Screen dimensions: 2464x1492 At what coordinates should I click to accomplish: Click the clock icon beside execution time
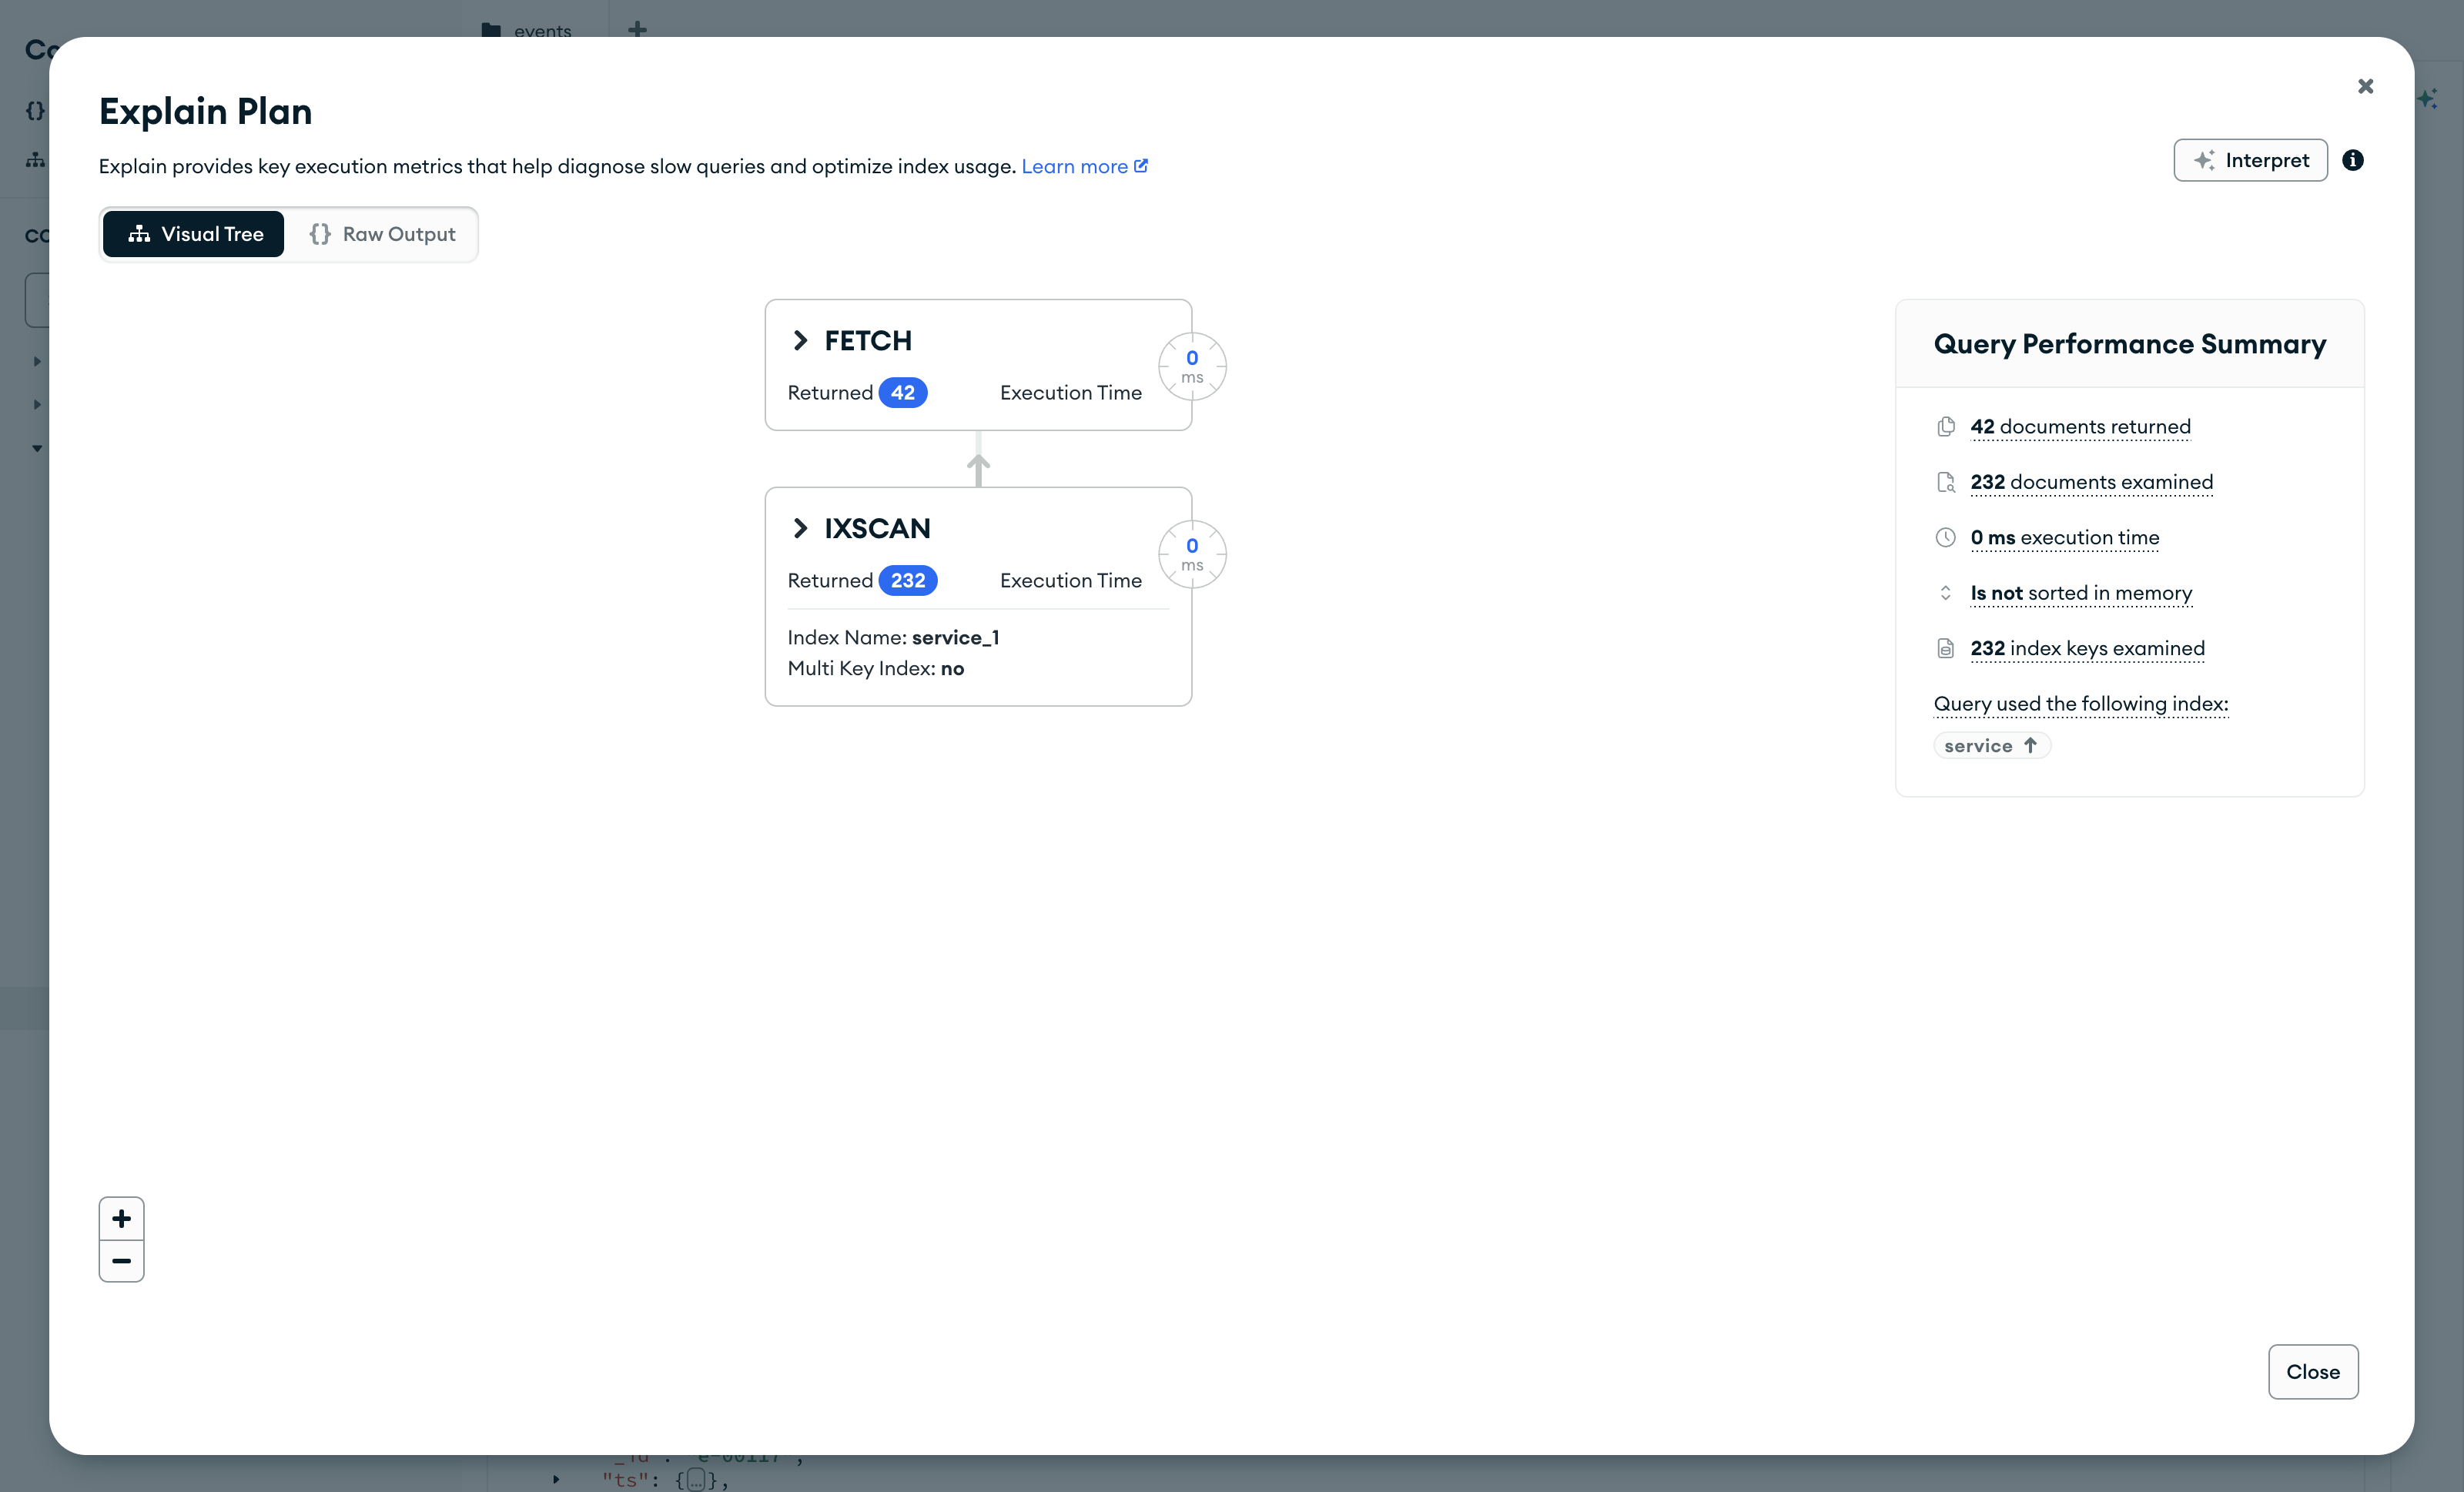1946,538
